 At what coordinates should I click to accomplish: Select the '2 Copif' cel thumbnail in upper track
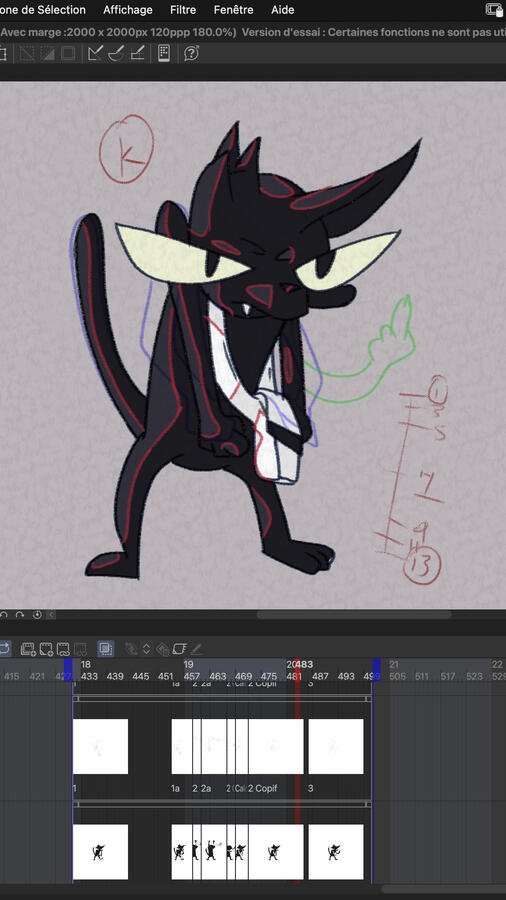click(276, 746)
